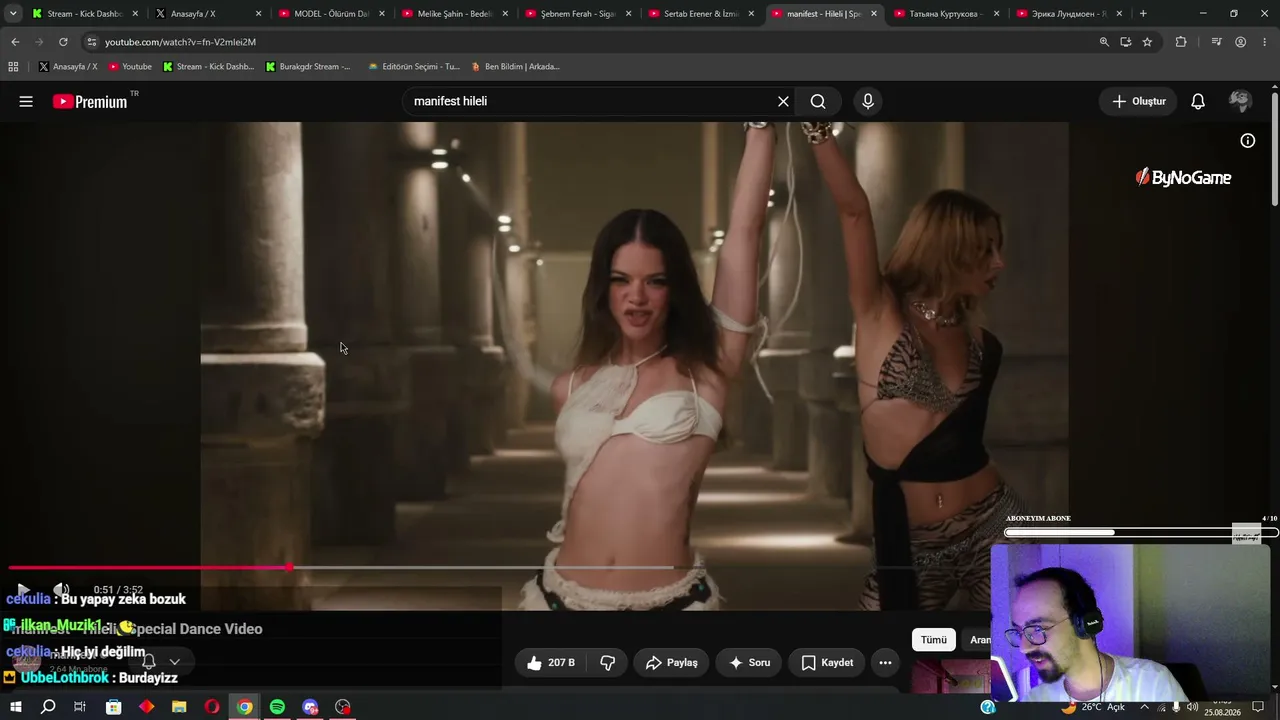Open YouTube notifications bell
The image size is (1280, 720).
point(1198,101)
